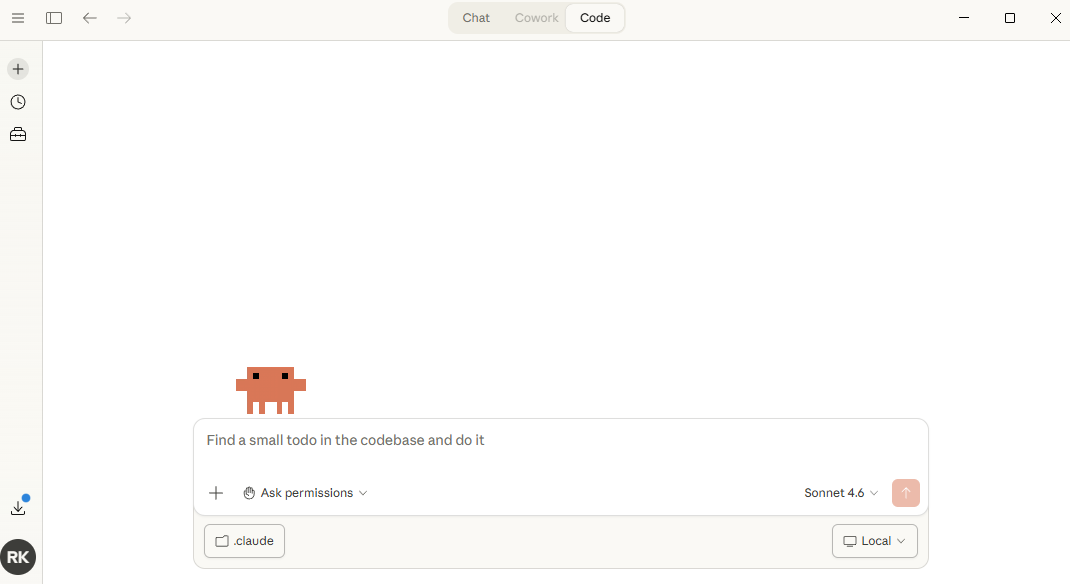Click the back navigation arrow

pyautogui.click(x=90, y=18)
